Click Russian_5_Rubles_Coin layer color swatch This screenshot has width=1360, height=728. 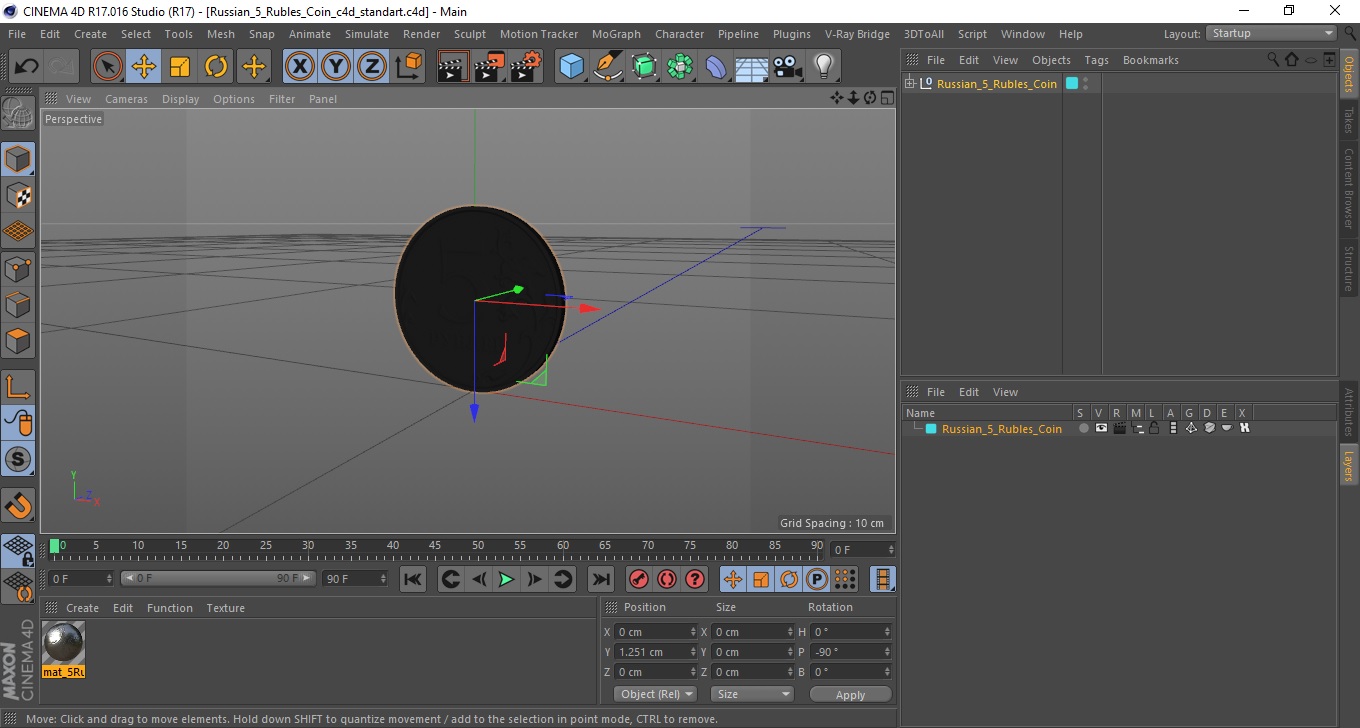(x=931, y=428)
